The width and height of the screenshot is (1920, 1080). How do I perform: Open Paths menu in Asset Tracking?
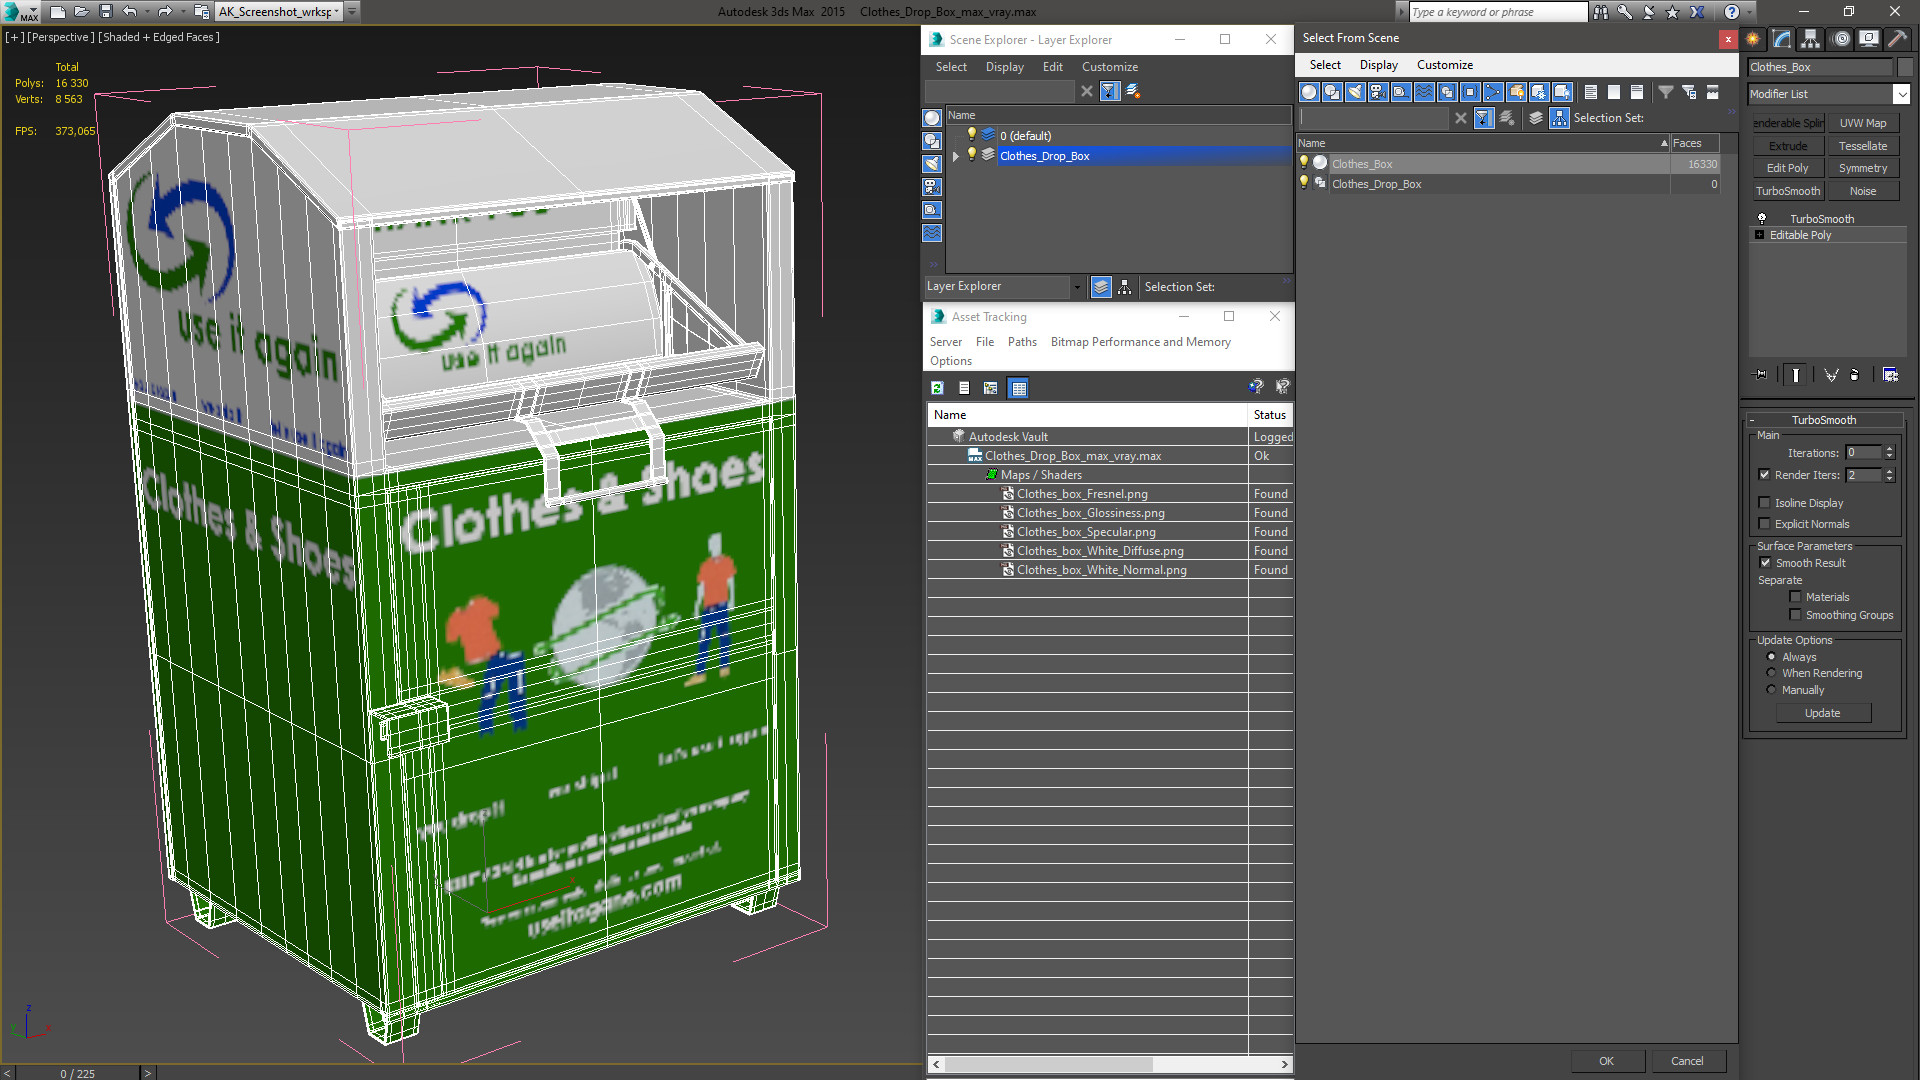tap(1022, 342)
